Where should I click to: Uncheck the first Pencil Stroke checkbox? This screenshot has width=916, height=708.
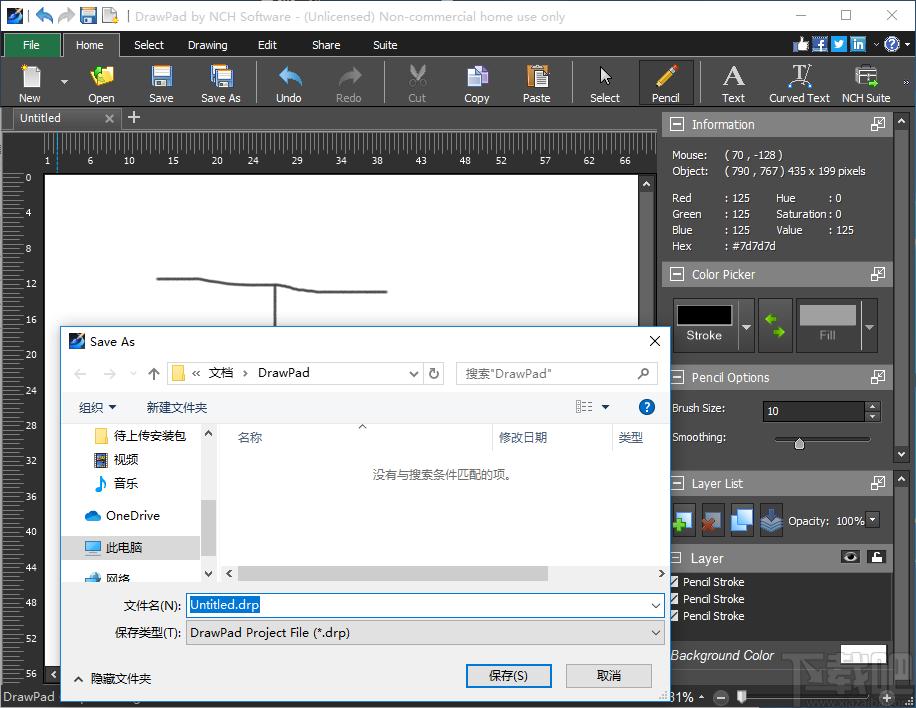(x=675, y=582)
